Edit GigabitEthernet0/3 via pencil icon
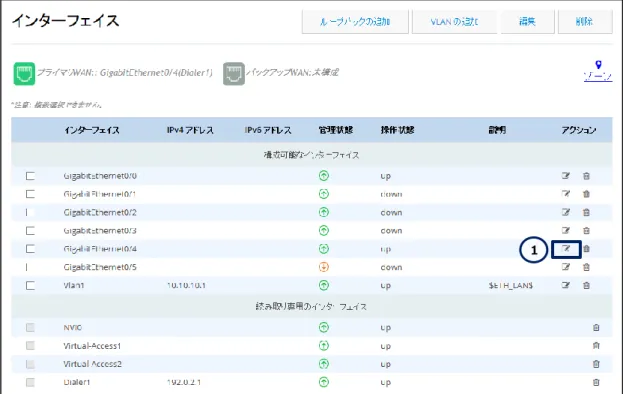Image resolution: width=623 pixels, height=394 pixels. pos(566,230)
